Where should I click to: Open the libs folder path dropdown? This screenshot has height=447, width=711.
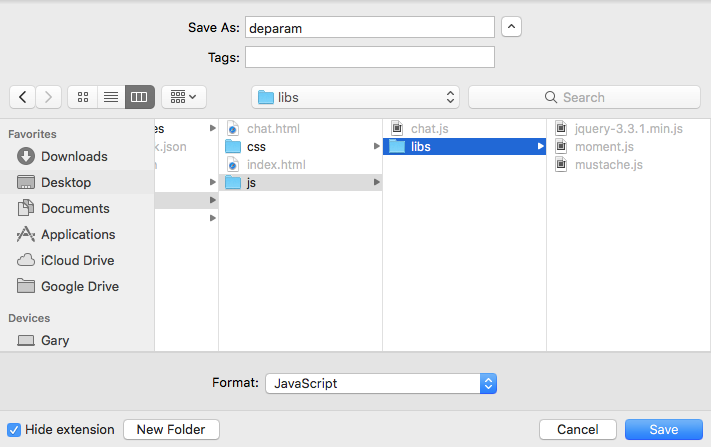[355, 97]
